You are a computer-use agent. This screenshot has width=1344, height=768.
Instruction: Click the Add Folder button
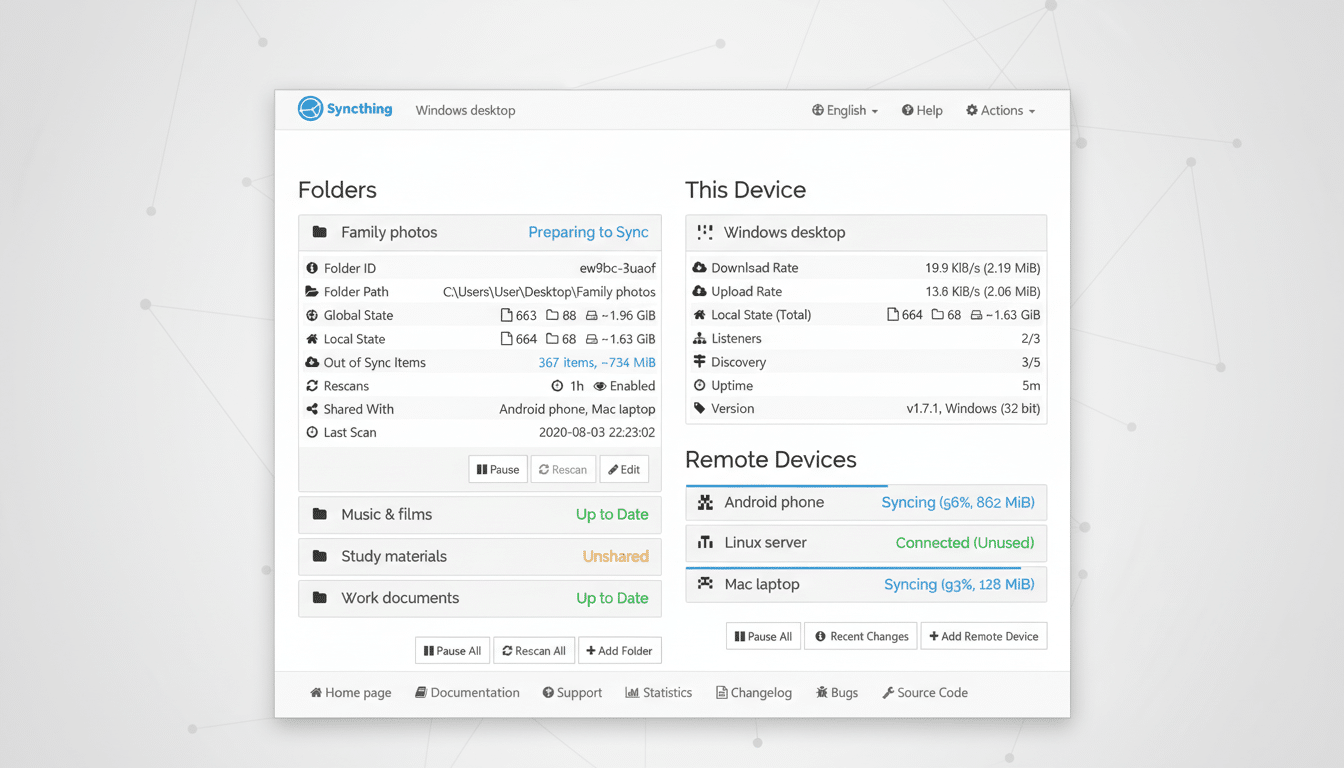click(x=620, y=650)
